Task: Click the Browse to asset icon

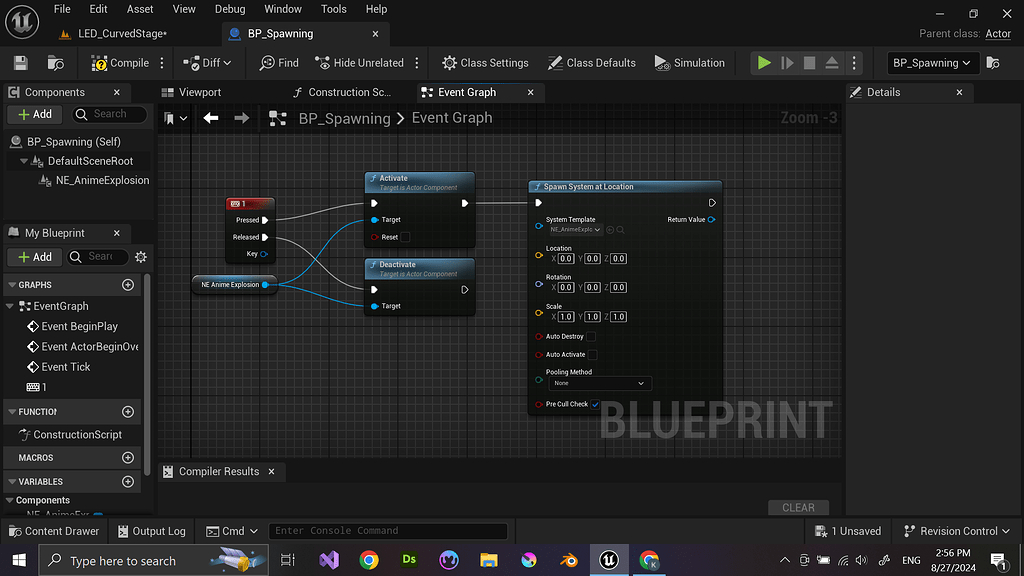Action: pyautogui.click(x=55, y=63)
